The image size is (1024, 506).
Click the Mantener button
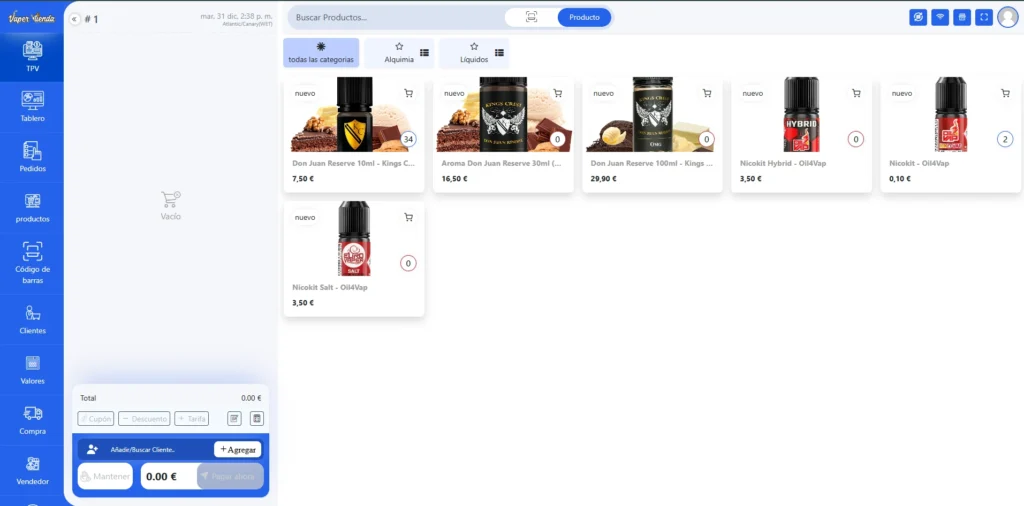tap(105, 477)
